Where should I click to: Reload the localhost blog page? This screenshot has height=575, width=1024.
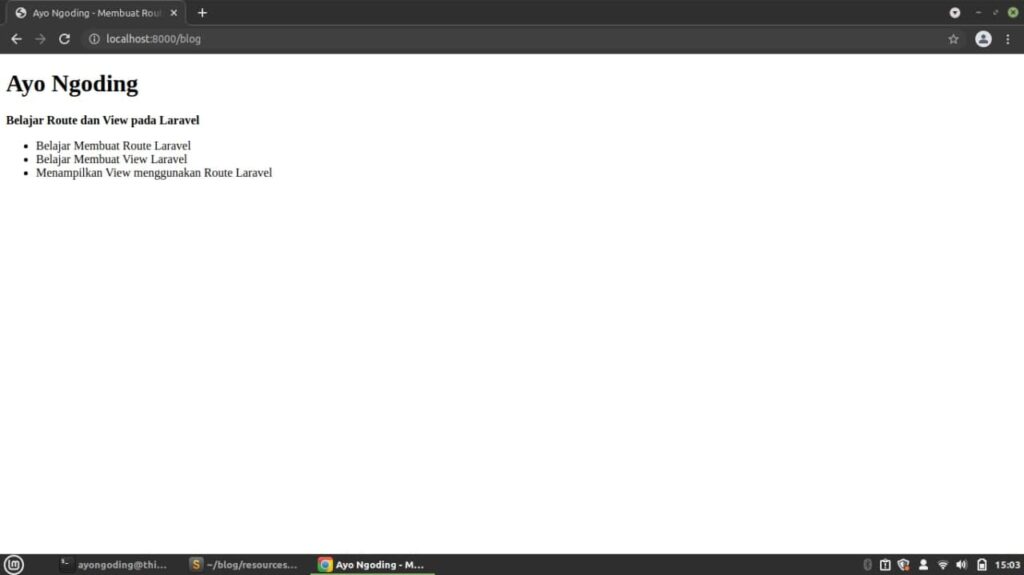[64, 39]
